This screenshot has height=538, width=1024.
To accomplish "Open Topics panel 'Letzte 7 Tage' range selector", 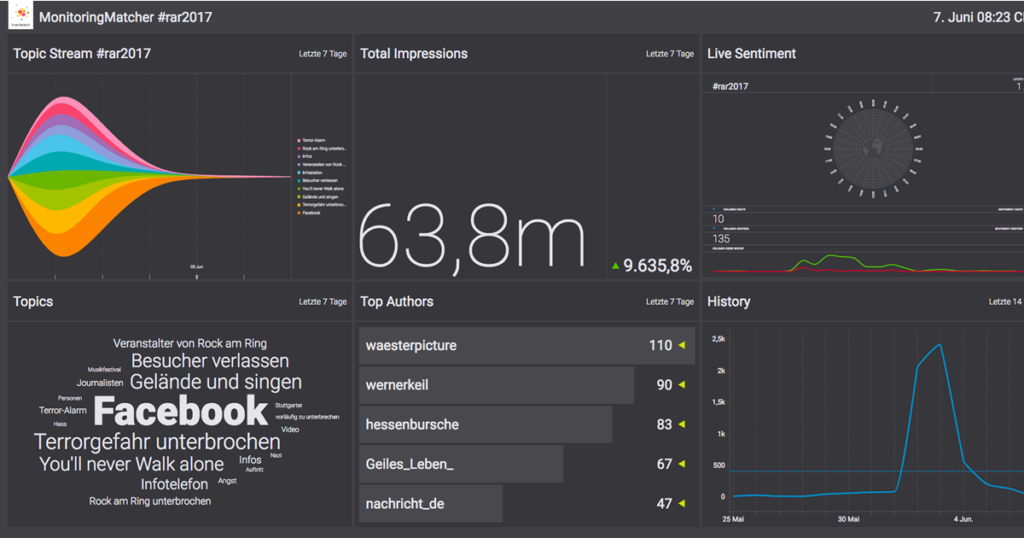I will [x=323, y=302].
